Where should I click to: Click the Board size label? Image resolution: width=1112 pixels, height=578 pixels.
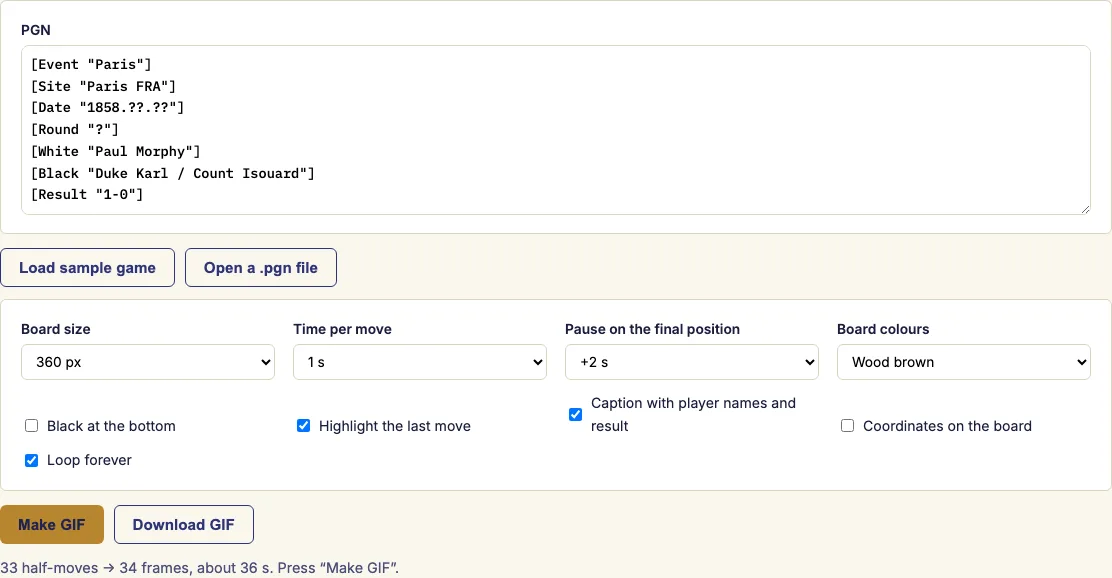(x=56, y=329)
